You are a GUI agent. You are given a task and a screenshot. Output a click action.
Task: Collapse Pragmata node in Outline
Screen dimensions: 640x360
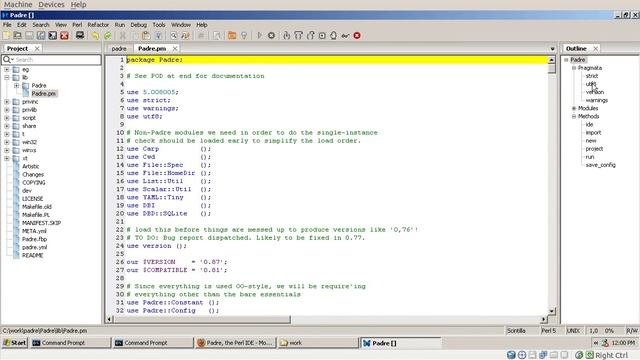[574, 68]
